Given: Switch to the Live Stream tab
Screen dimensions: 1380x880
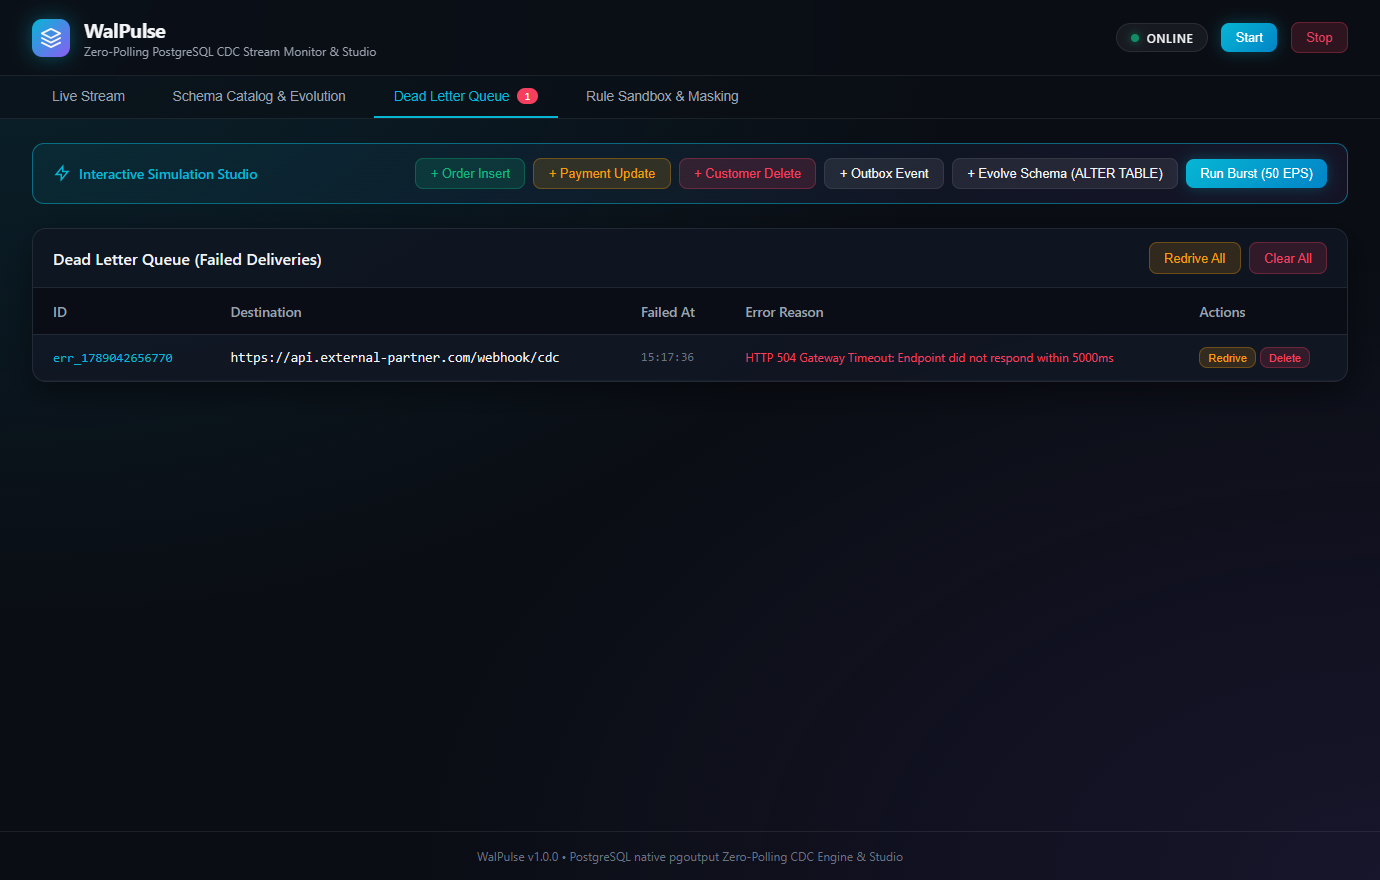Looking at the screenshot, I should pyautogui.click(x=89, y=96).
